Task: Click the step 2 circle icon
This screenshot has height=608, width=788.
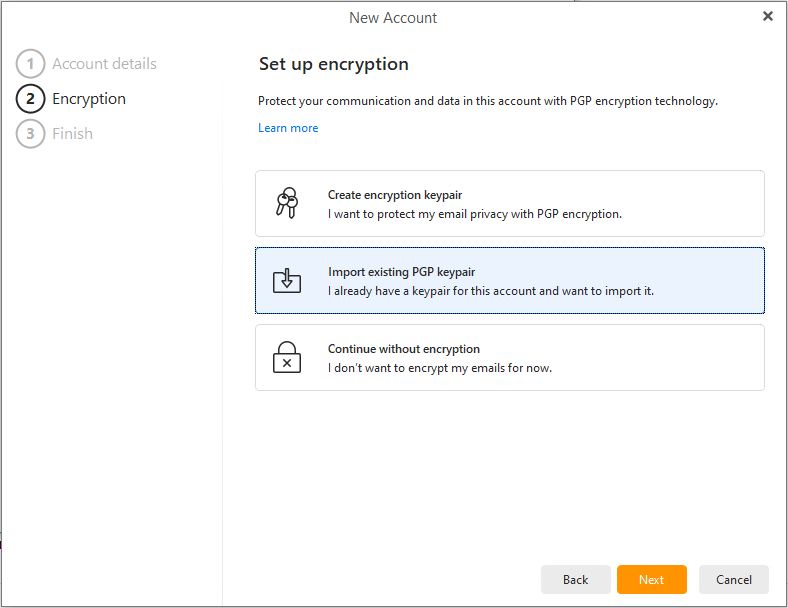Action: 30,98
